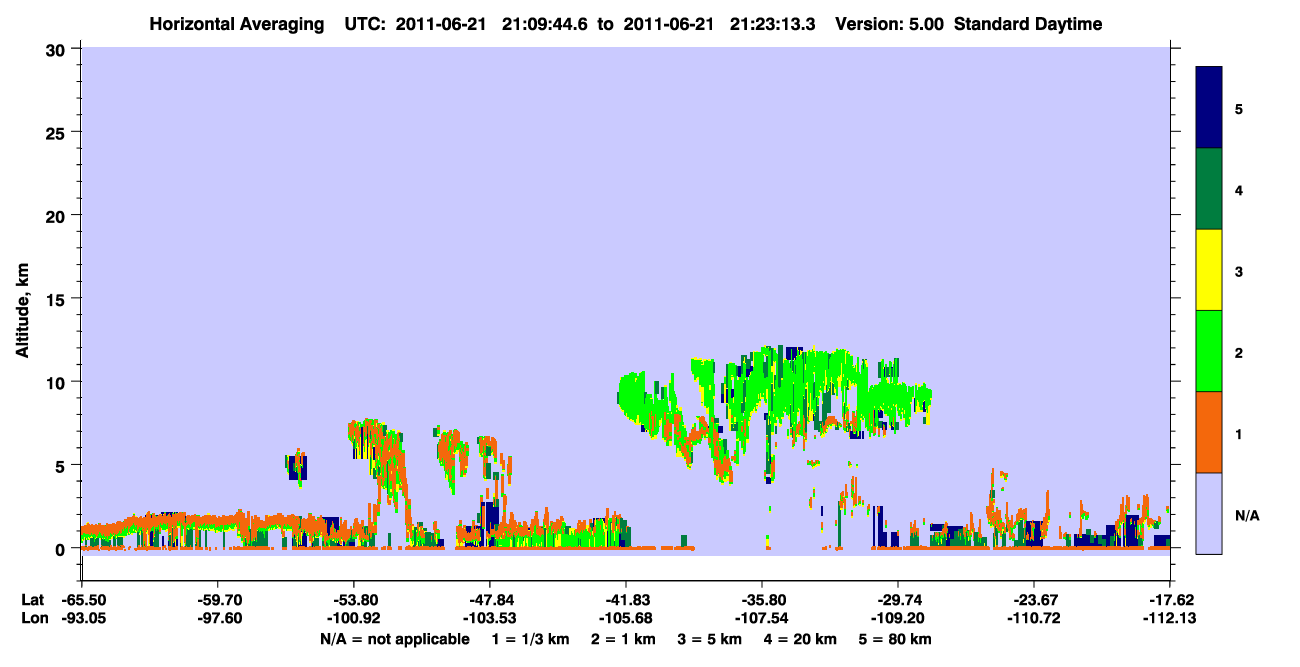Click the yellow colorbar segment labeled 3

(1209, 270)
